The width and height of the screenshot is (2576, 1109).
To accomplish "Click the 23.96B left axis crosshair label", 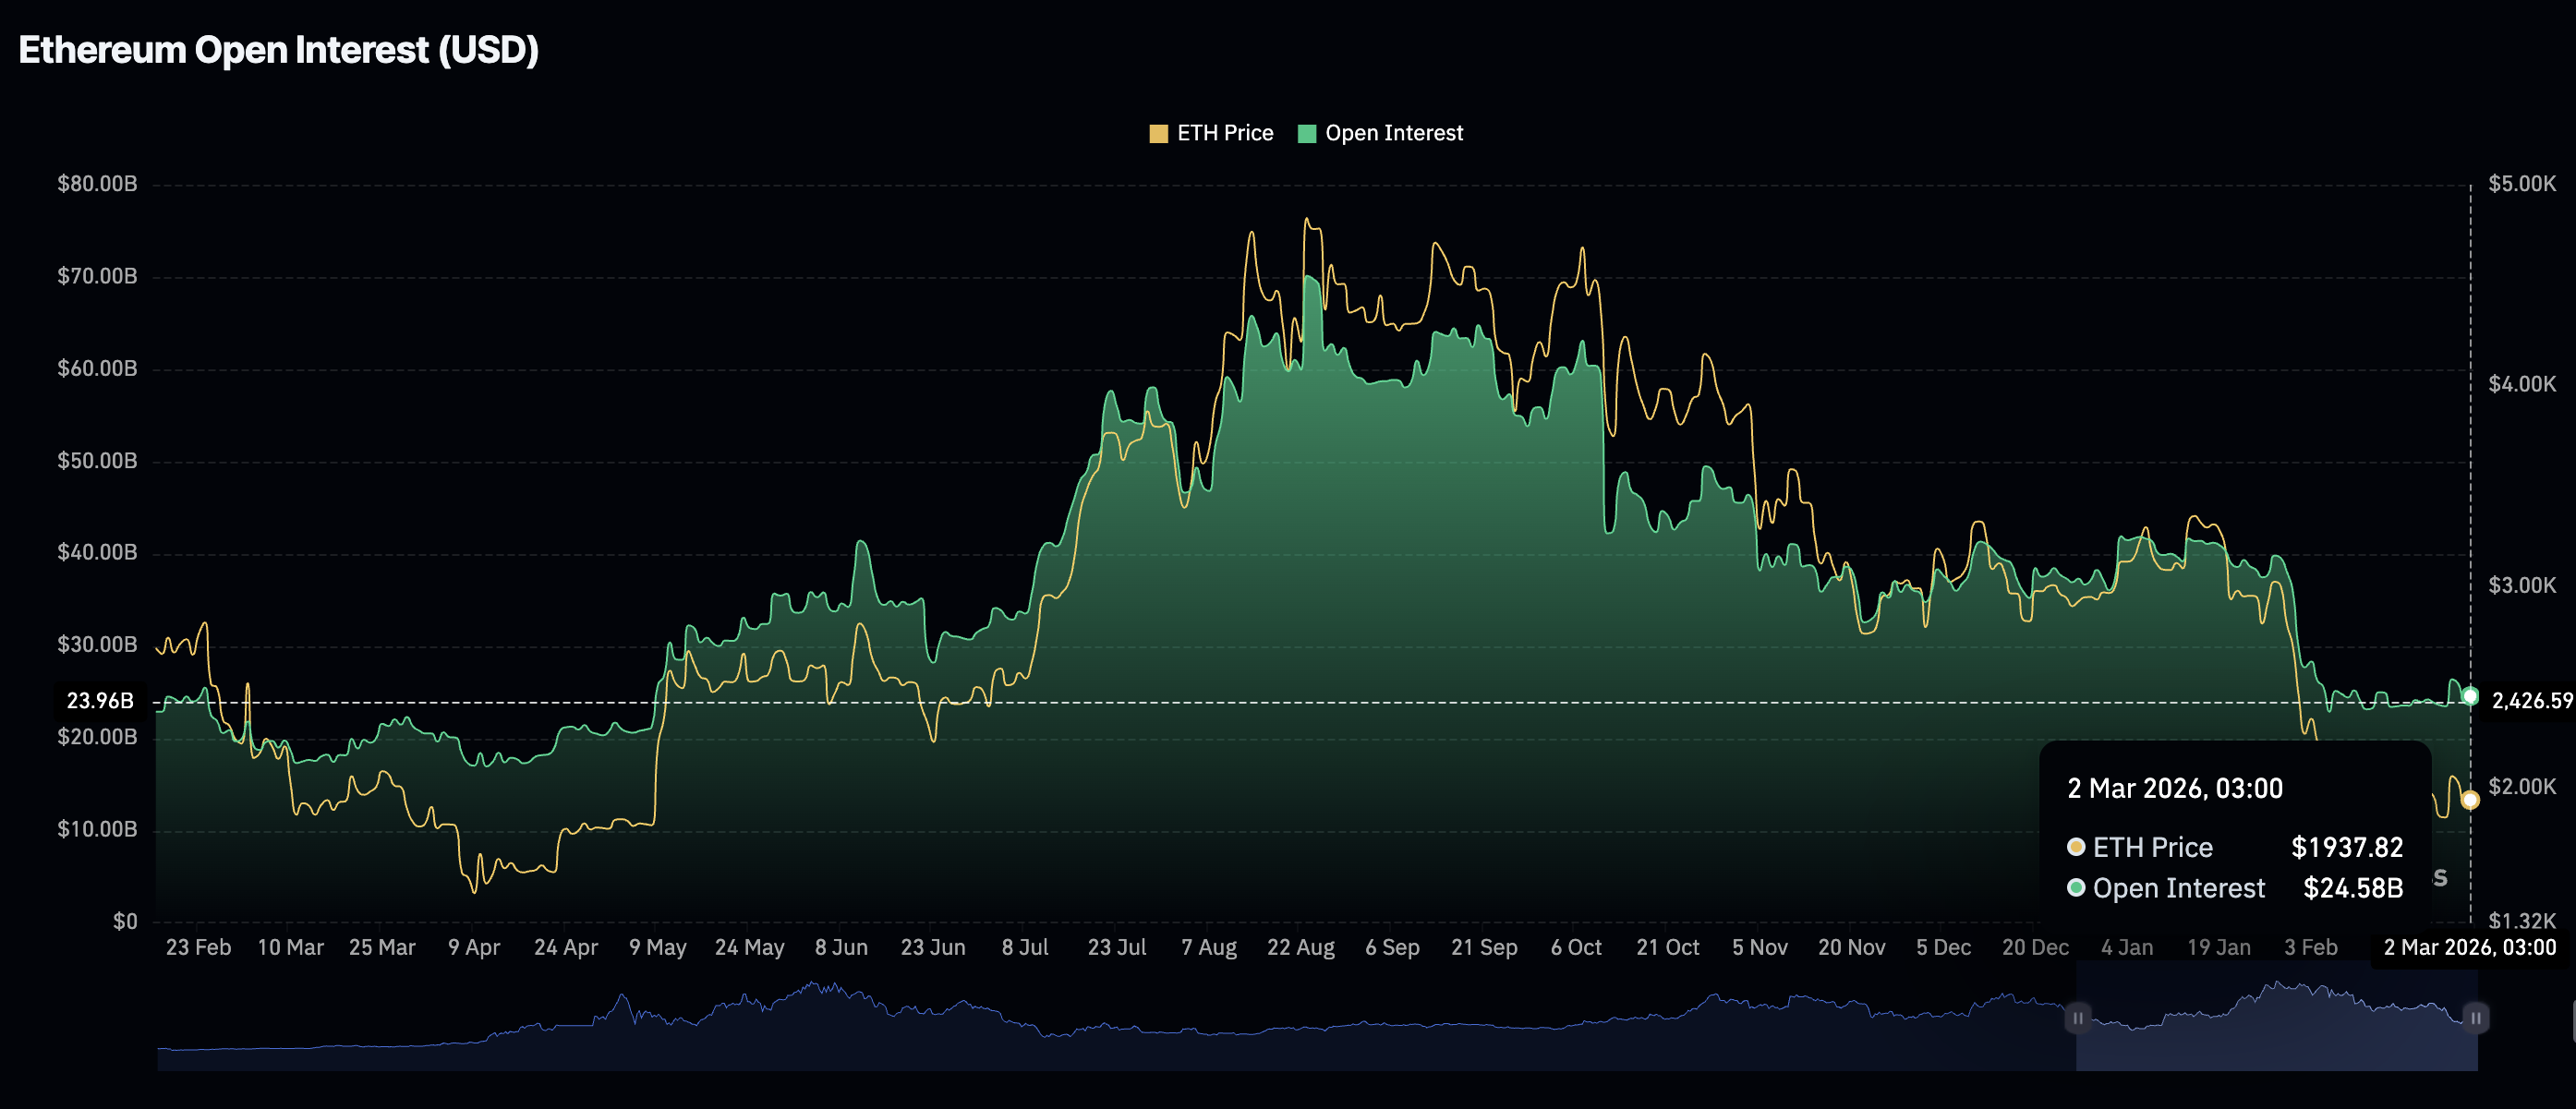I will coord(100,701).
